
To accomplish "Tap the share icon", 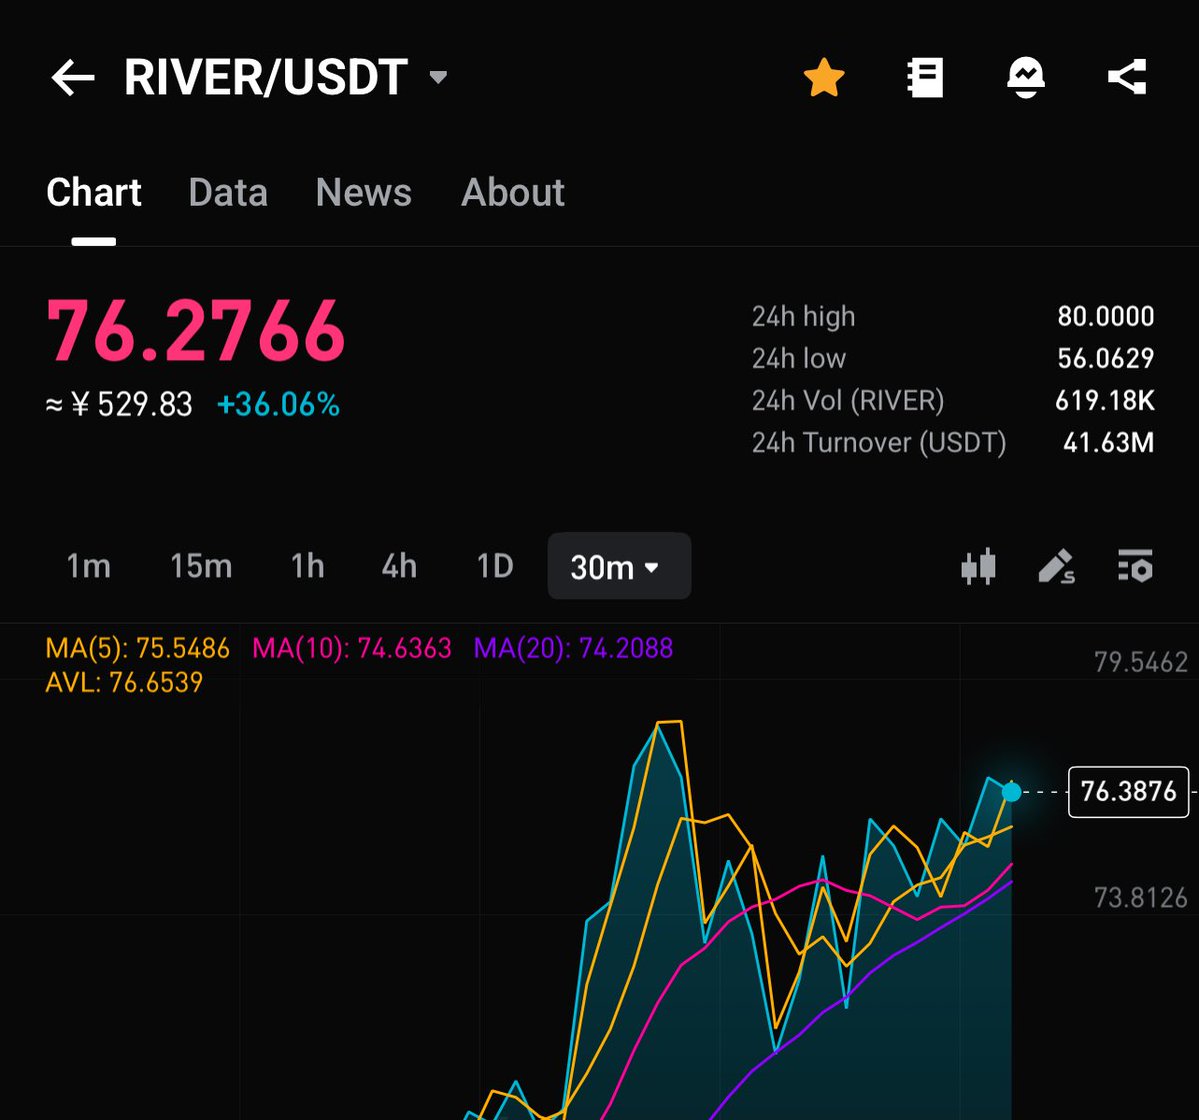I will (x=1127, y=78).
